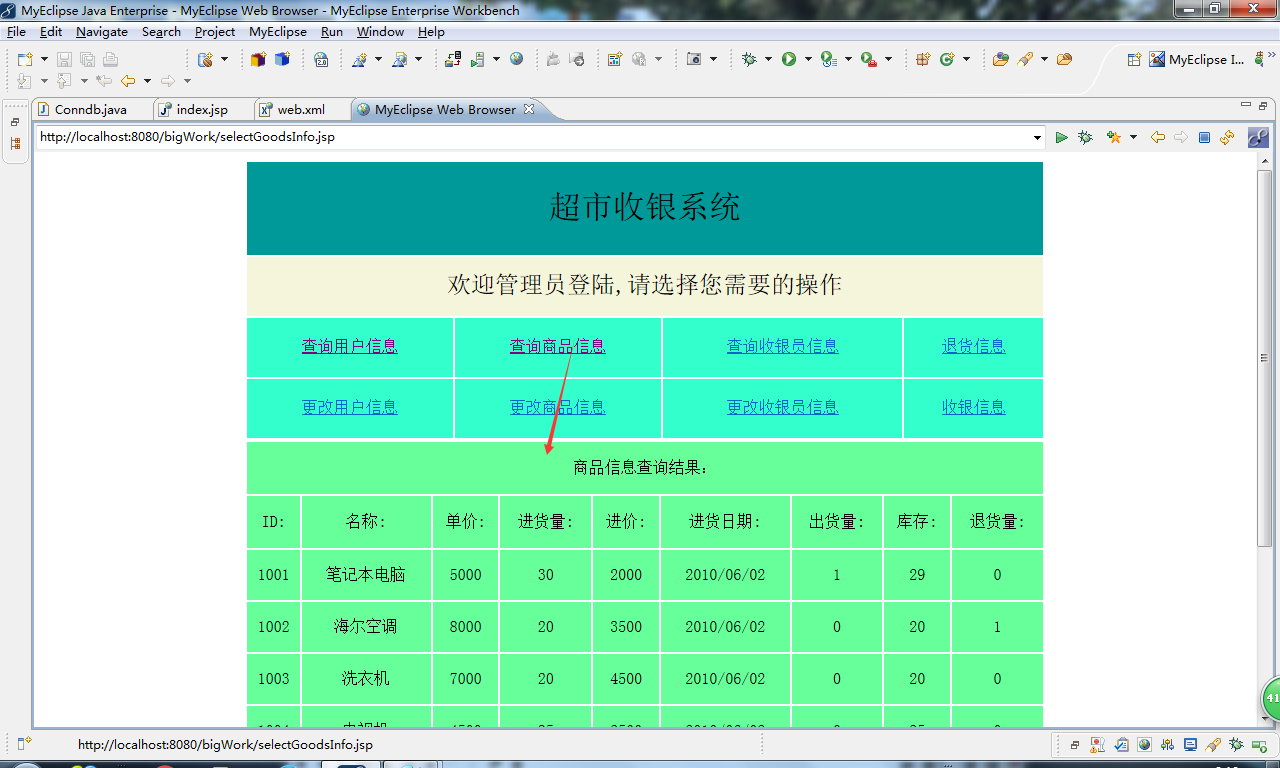Image resolution: width=1280 pixels, height=768 pixels.
Task: Click the 海尔空调 name cell
Action: (366, 627)
